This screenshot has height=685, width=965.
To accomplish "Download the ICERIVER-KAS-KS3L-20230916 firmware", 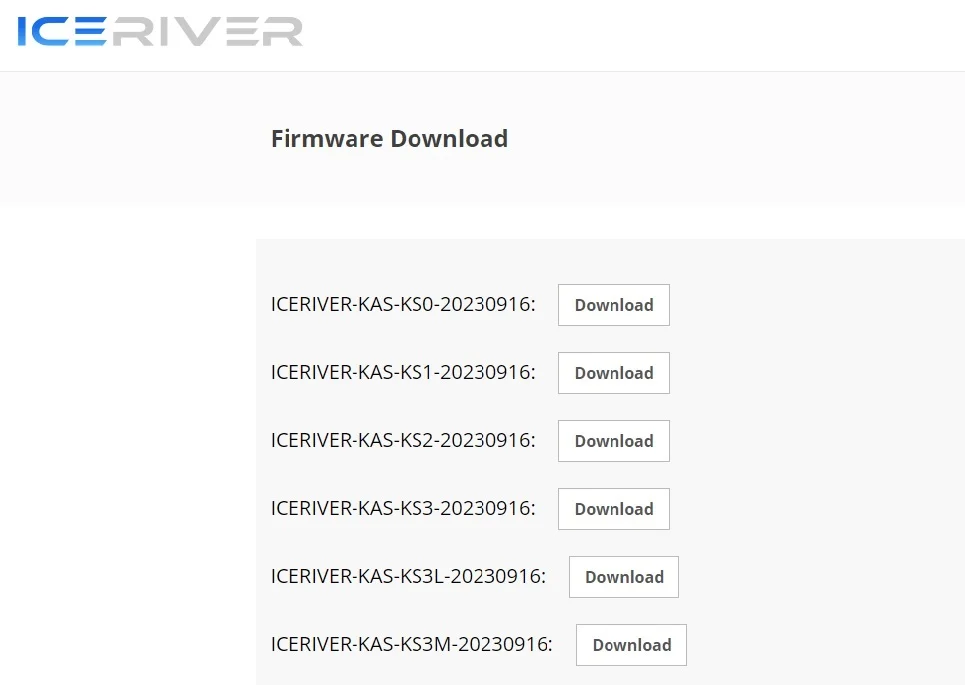I will coord(624,577).
